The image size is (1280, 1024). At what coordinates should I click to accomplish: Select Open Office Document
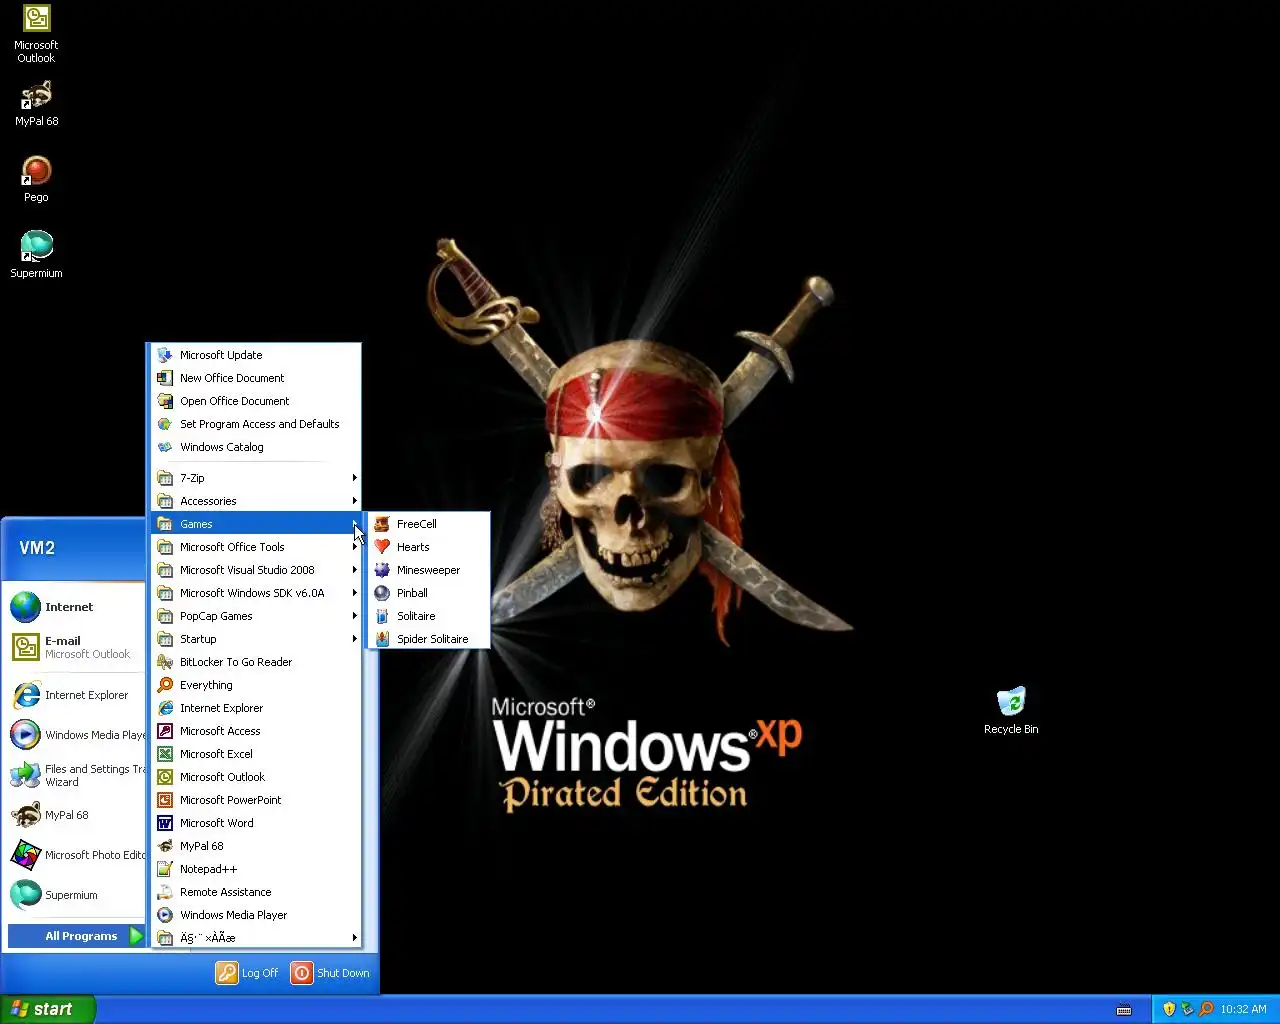[256, 401]
